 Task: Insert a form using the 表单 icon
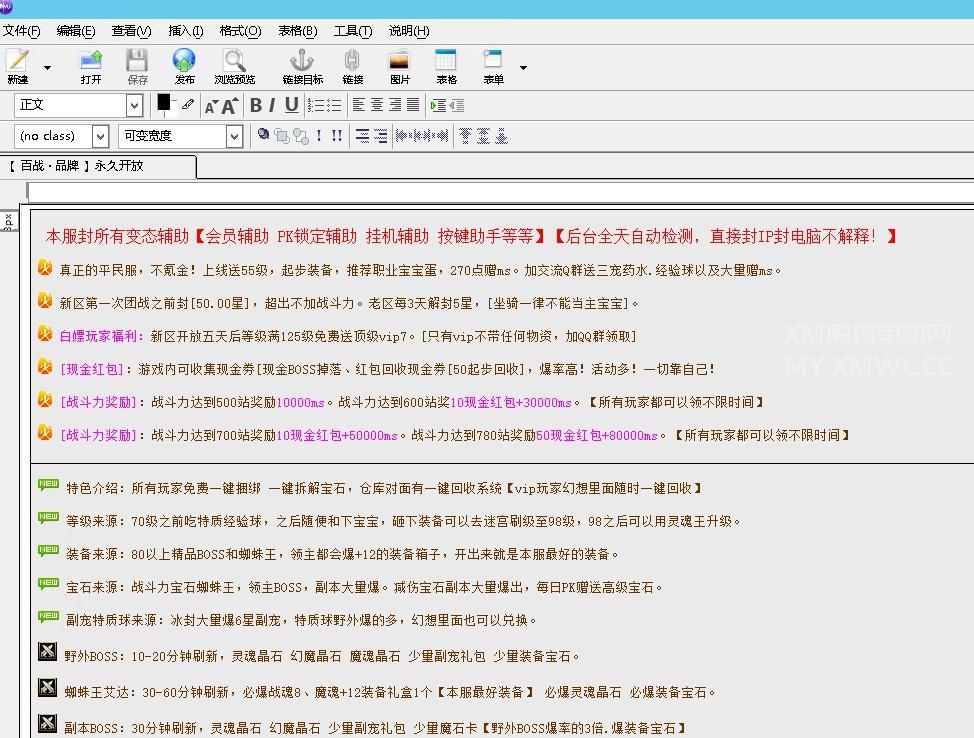(x=491, y=66)
